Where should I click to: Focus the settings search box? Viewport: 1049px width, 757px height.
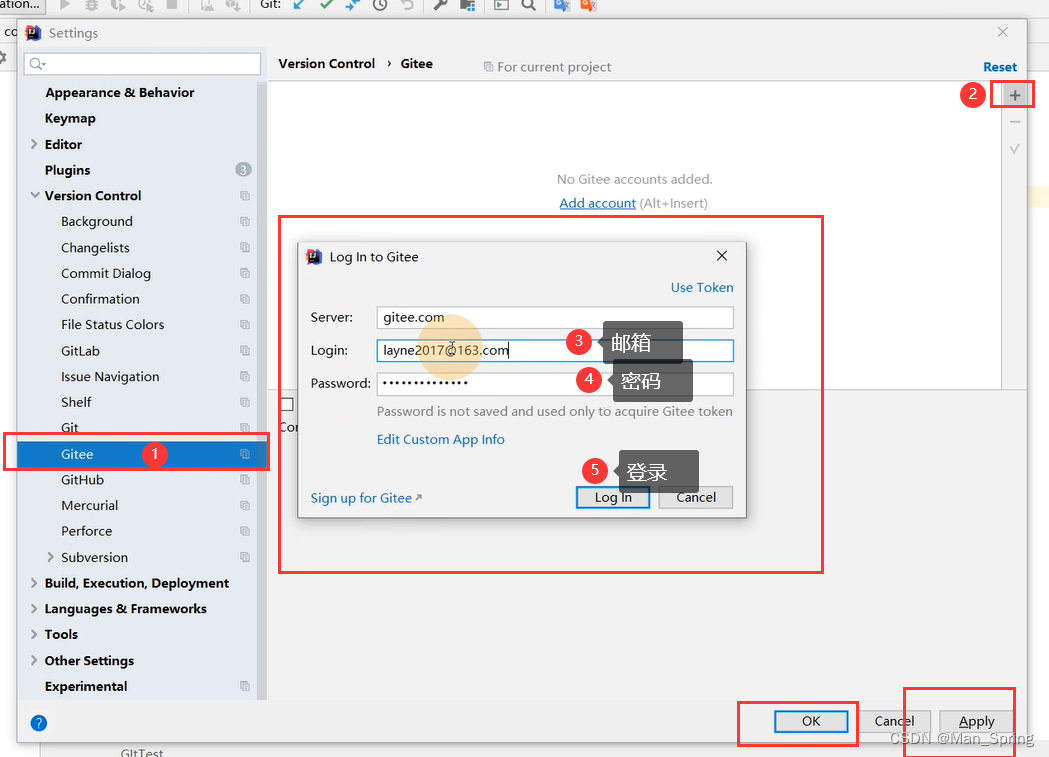tap(142, 64)
